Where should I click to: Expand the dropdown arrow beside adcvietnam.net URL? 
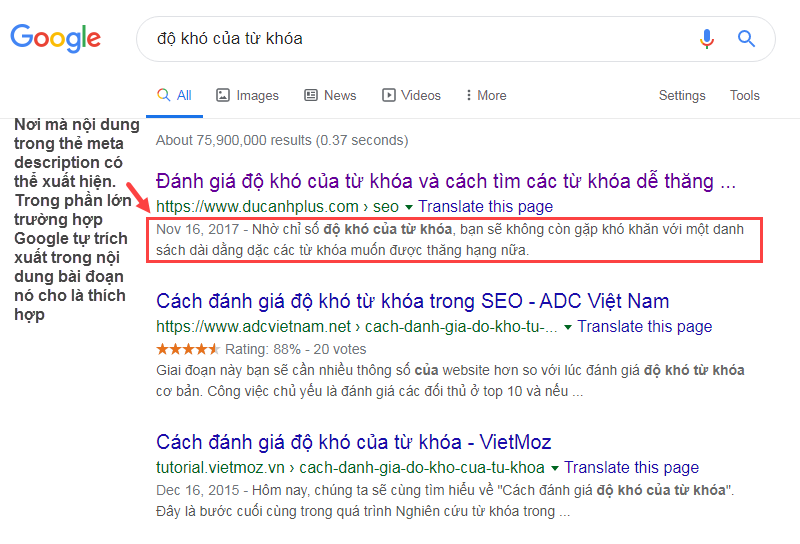coord(567,327)
